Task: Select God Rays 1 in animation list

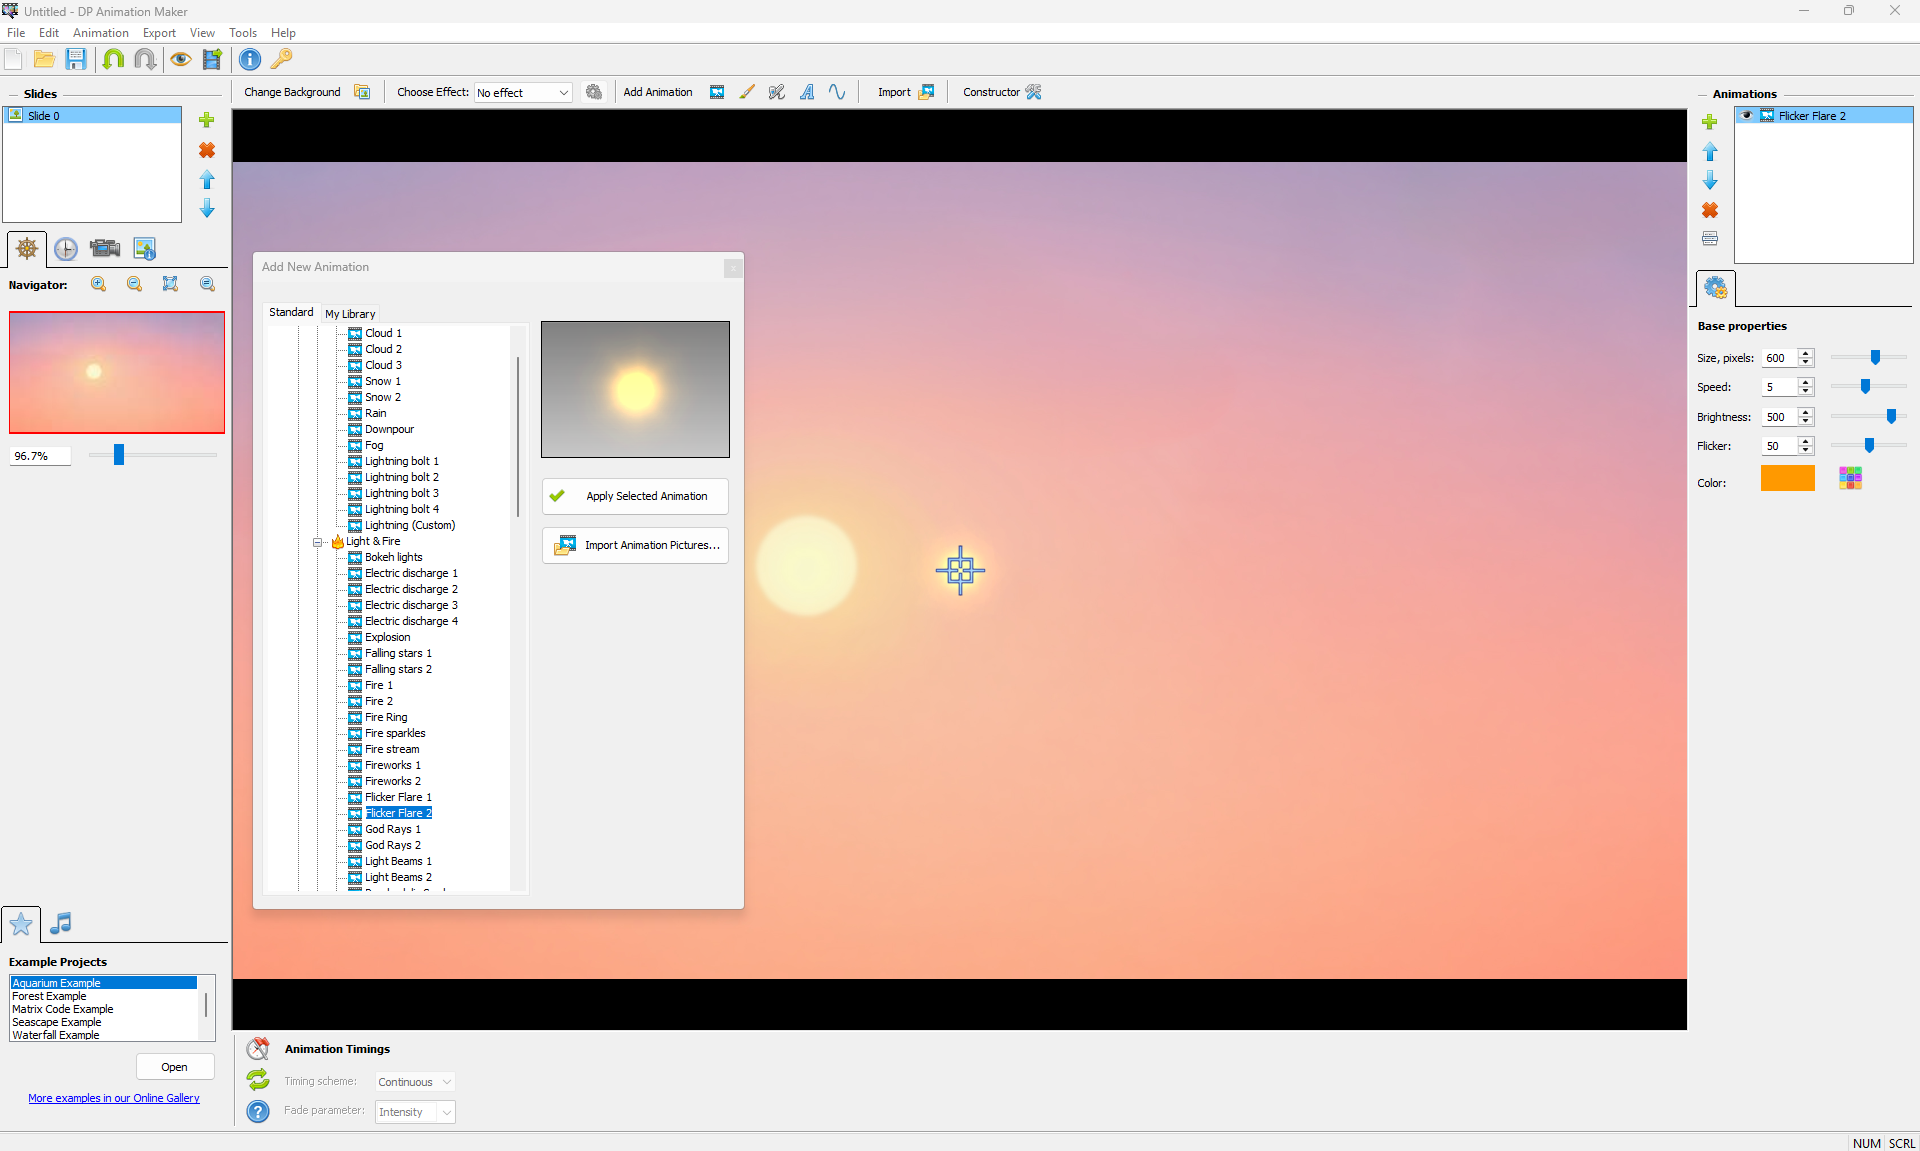Action: click(392, 829)
